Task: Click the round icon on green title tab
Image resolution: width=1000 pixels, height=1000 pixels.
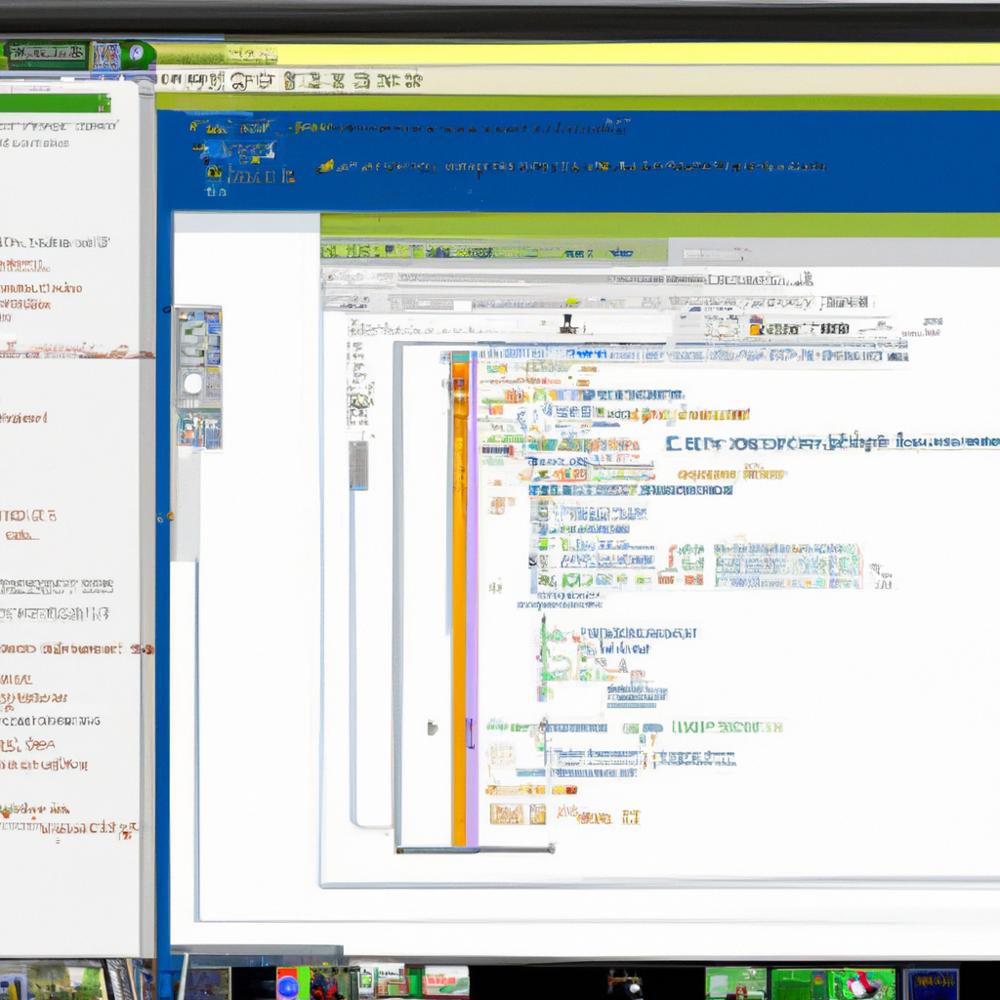Action: click(134, 54)
